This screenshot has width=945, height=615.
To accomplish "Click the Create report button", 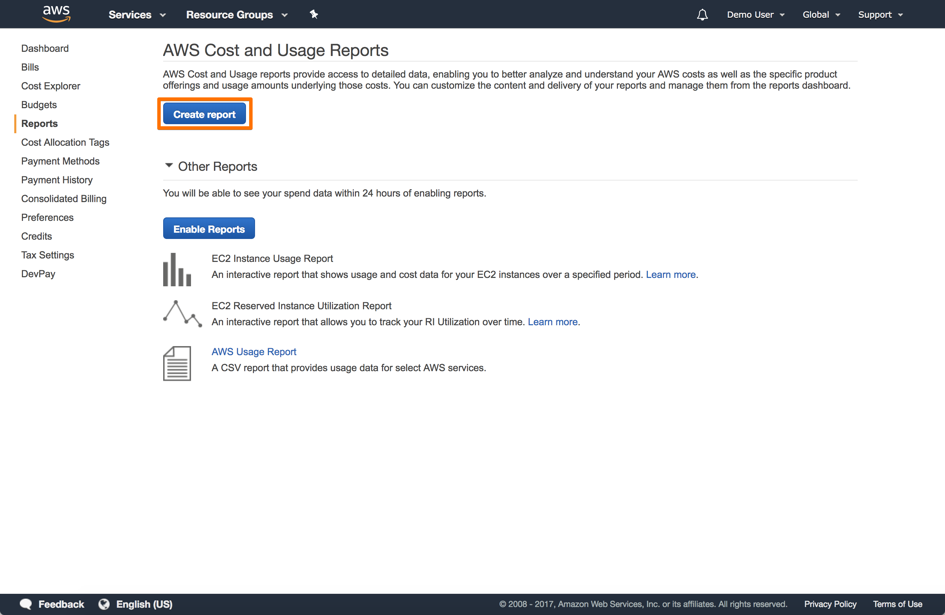I will coord(204,114).
